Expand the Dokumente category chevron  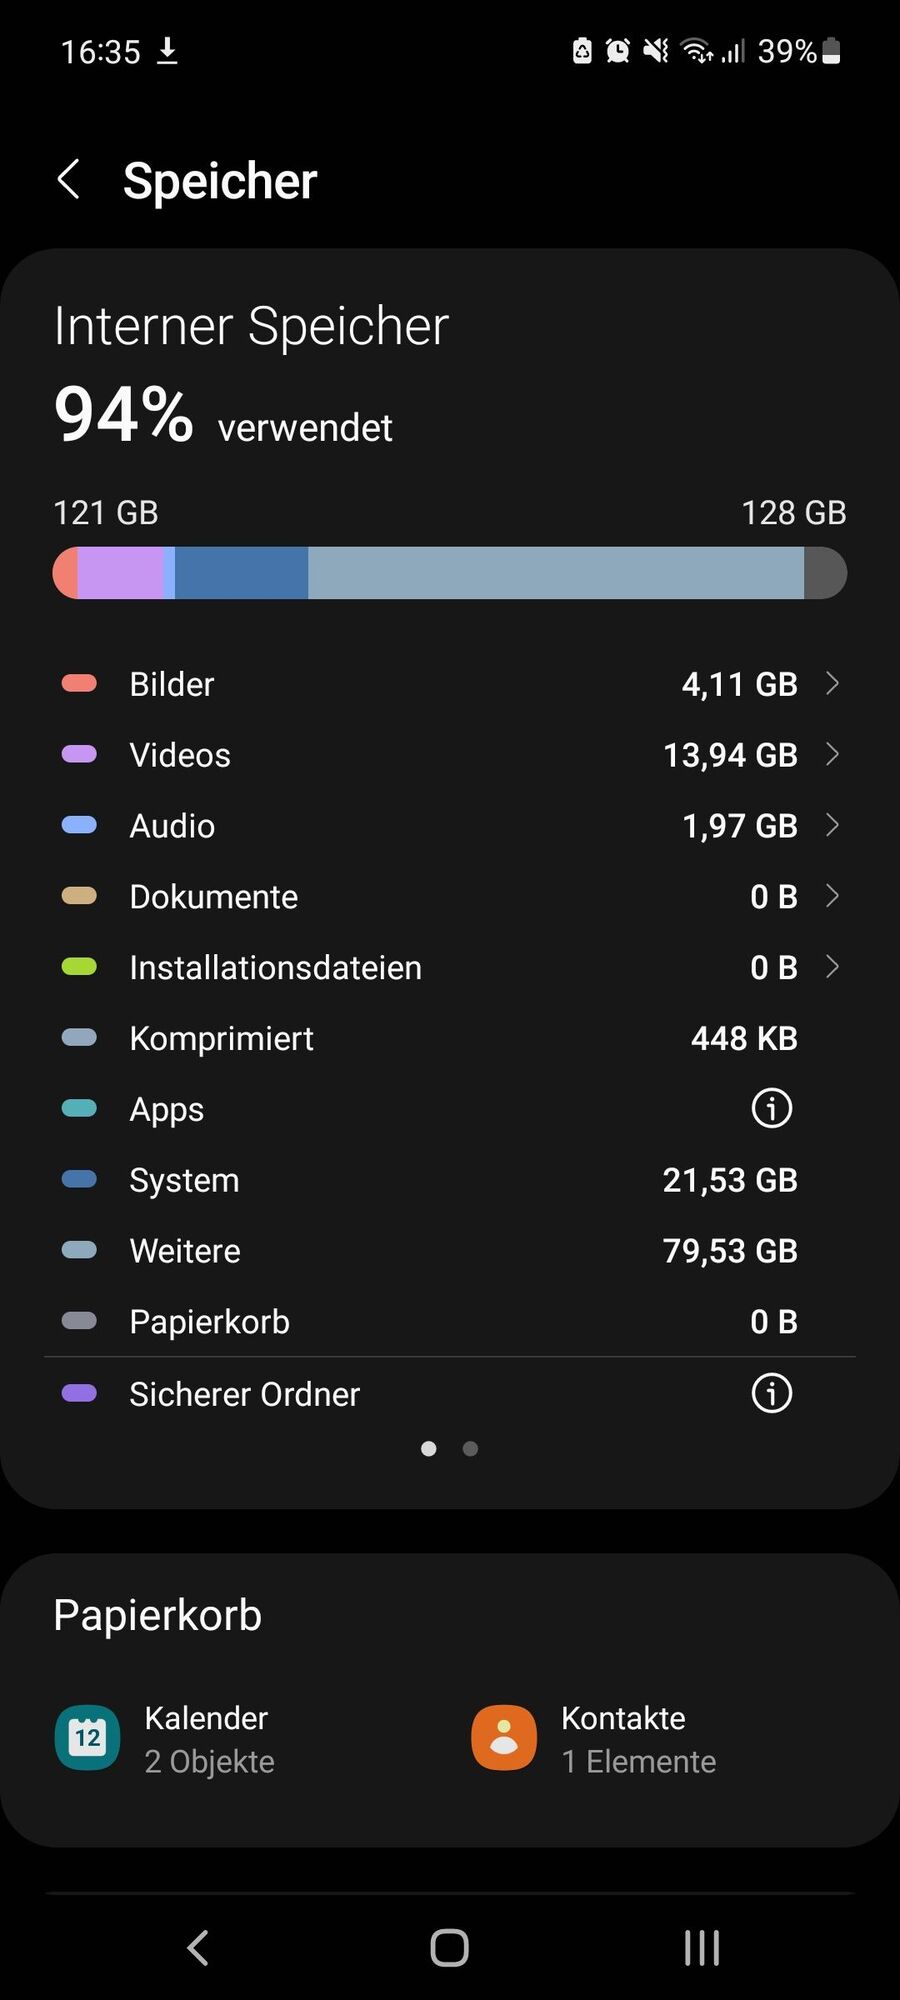(x=832, y=896)
